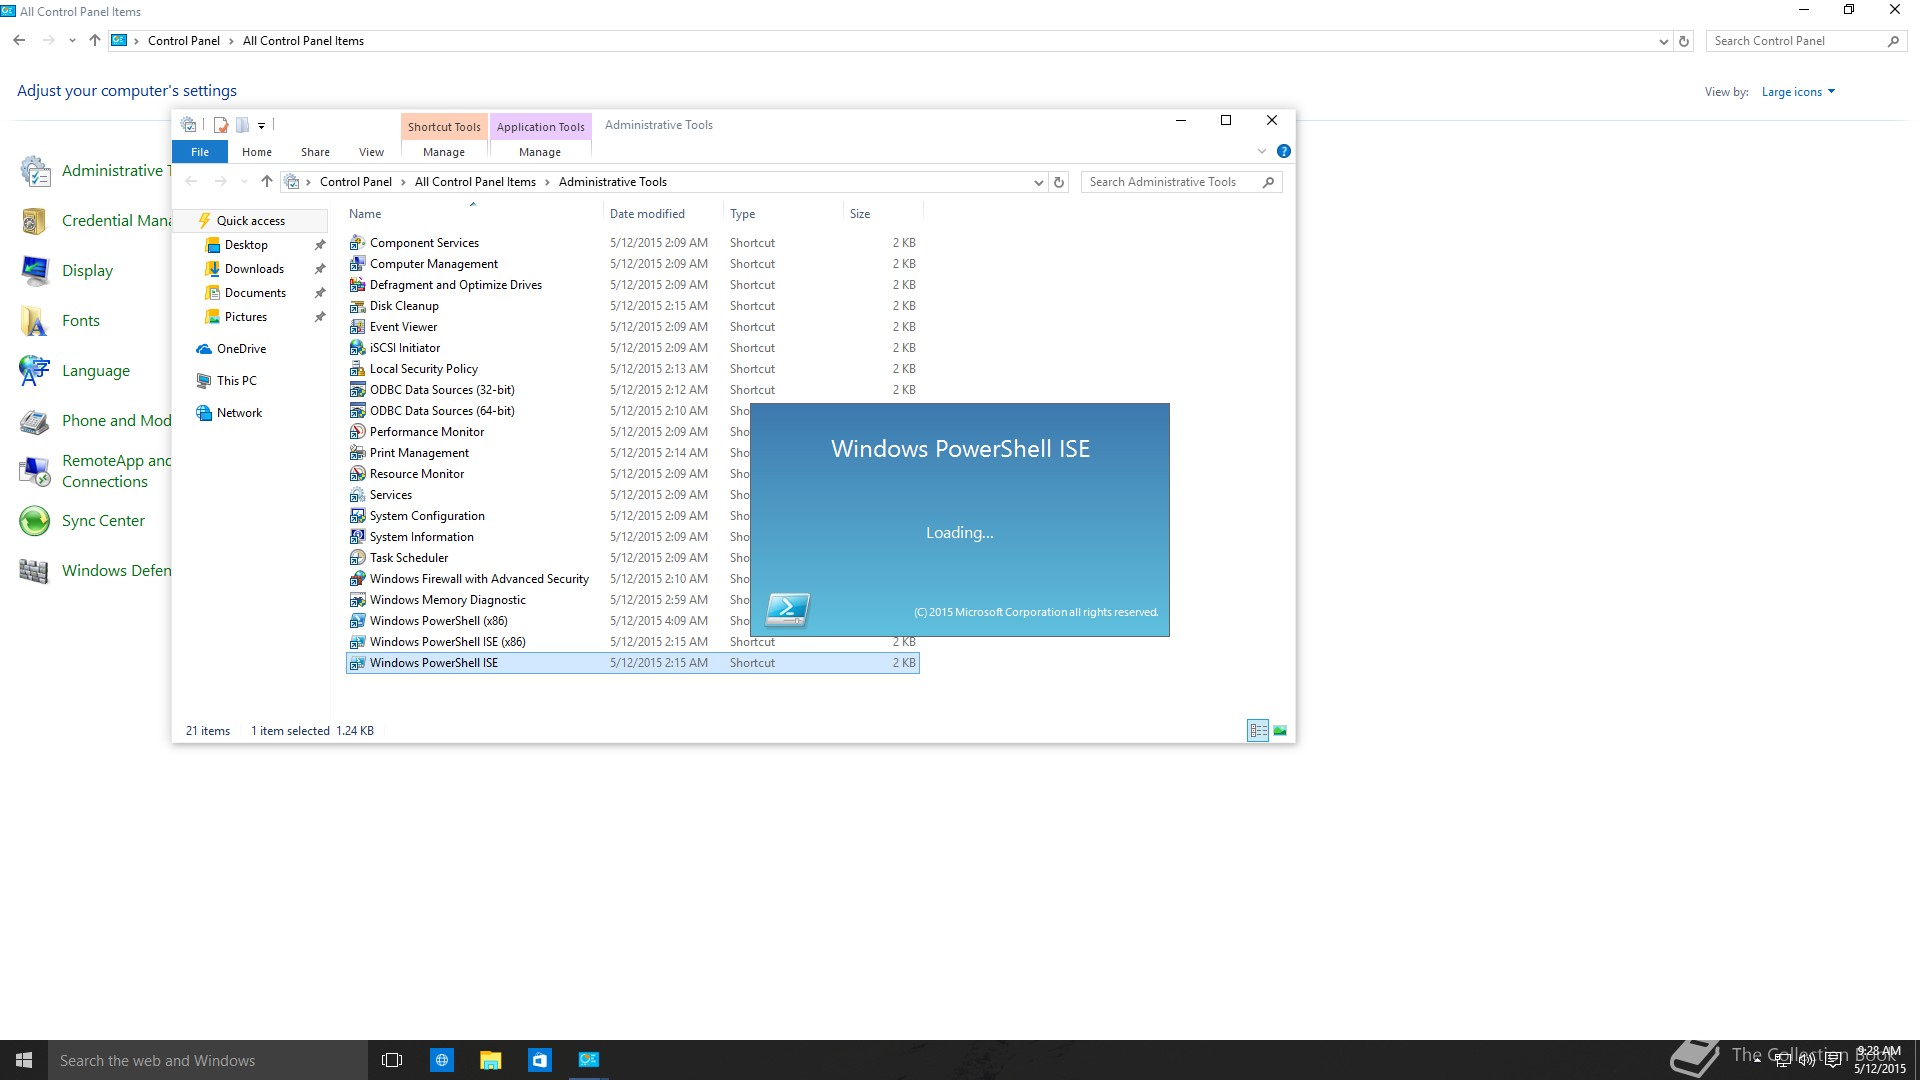1920x1080 pixels.
Task: Select Print Management icon
Action: [357, 453]
